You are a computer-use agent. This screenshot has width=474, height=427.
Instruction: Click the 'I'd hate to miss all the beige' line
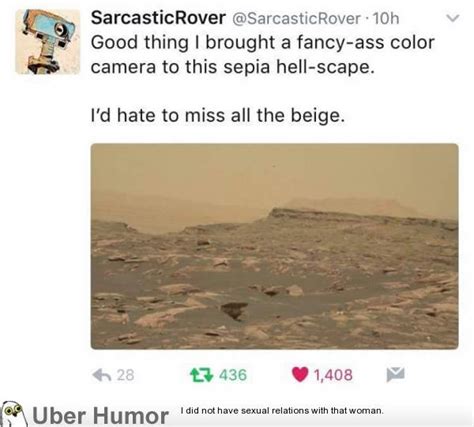pos(218,116)
